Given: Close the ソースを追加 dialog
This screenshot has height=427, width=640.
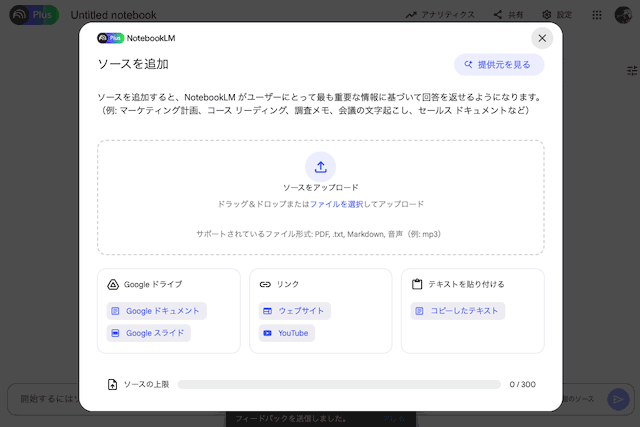Looking at the screenshot, I should point(542,38).
